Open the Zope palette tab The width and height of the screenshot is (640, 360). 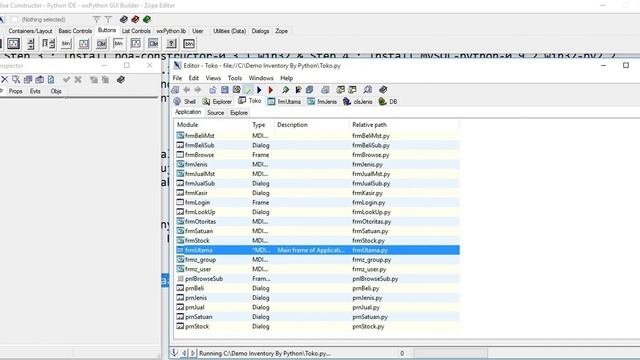tap(282, 31)
